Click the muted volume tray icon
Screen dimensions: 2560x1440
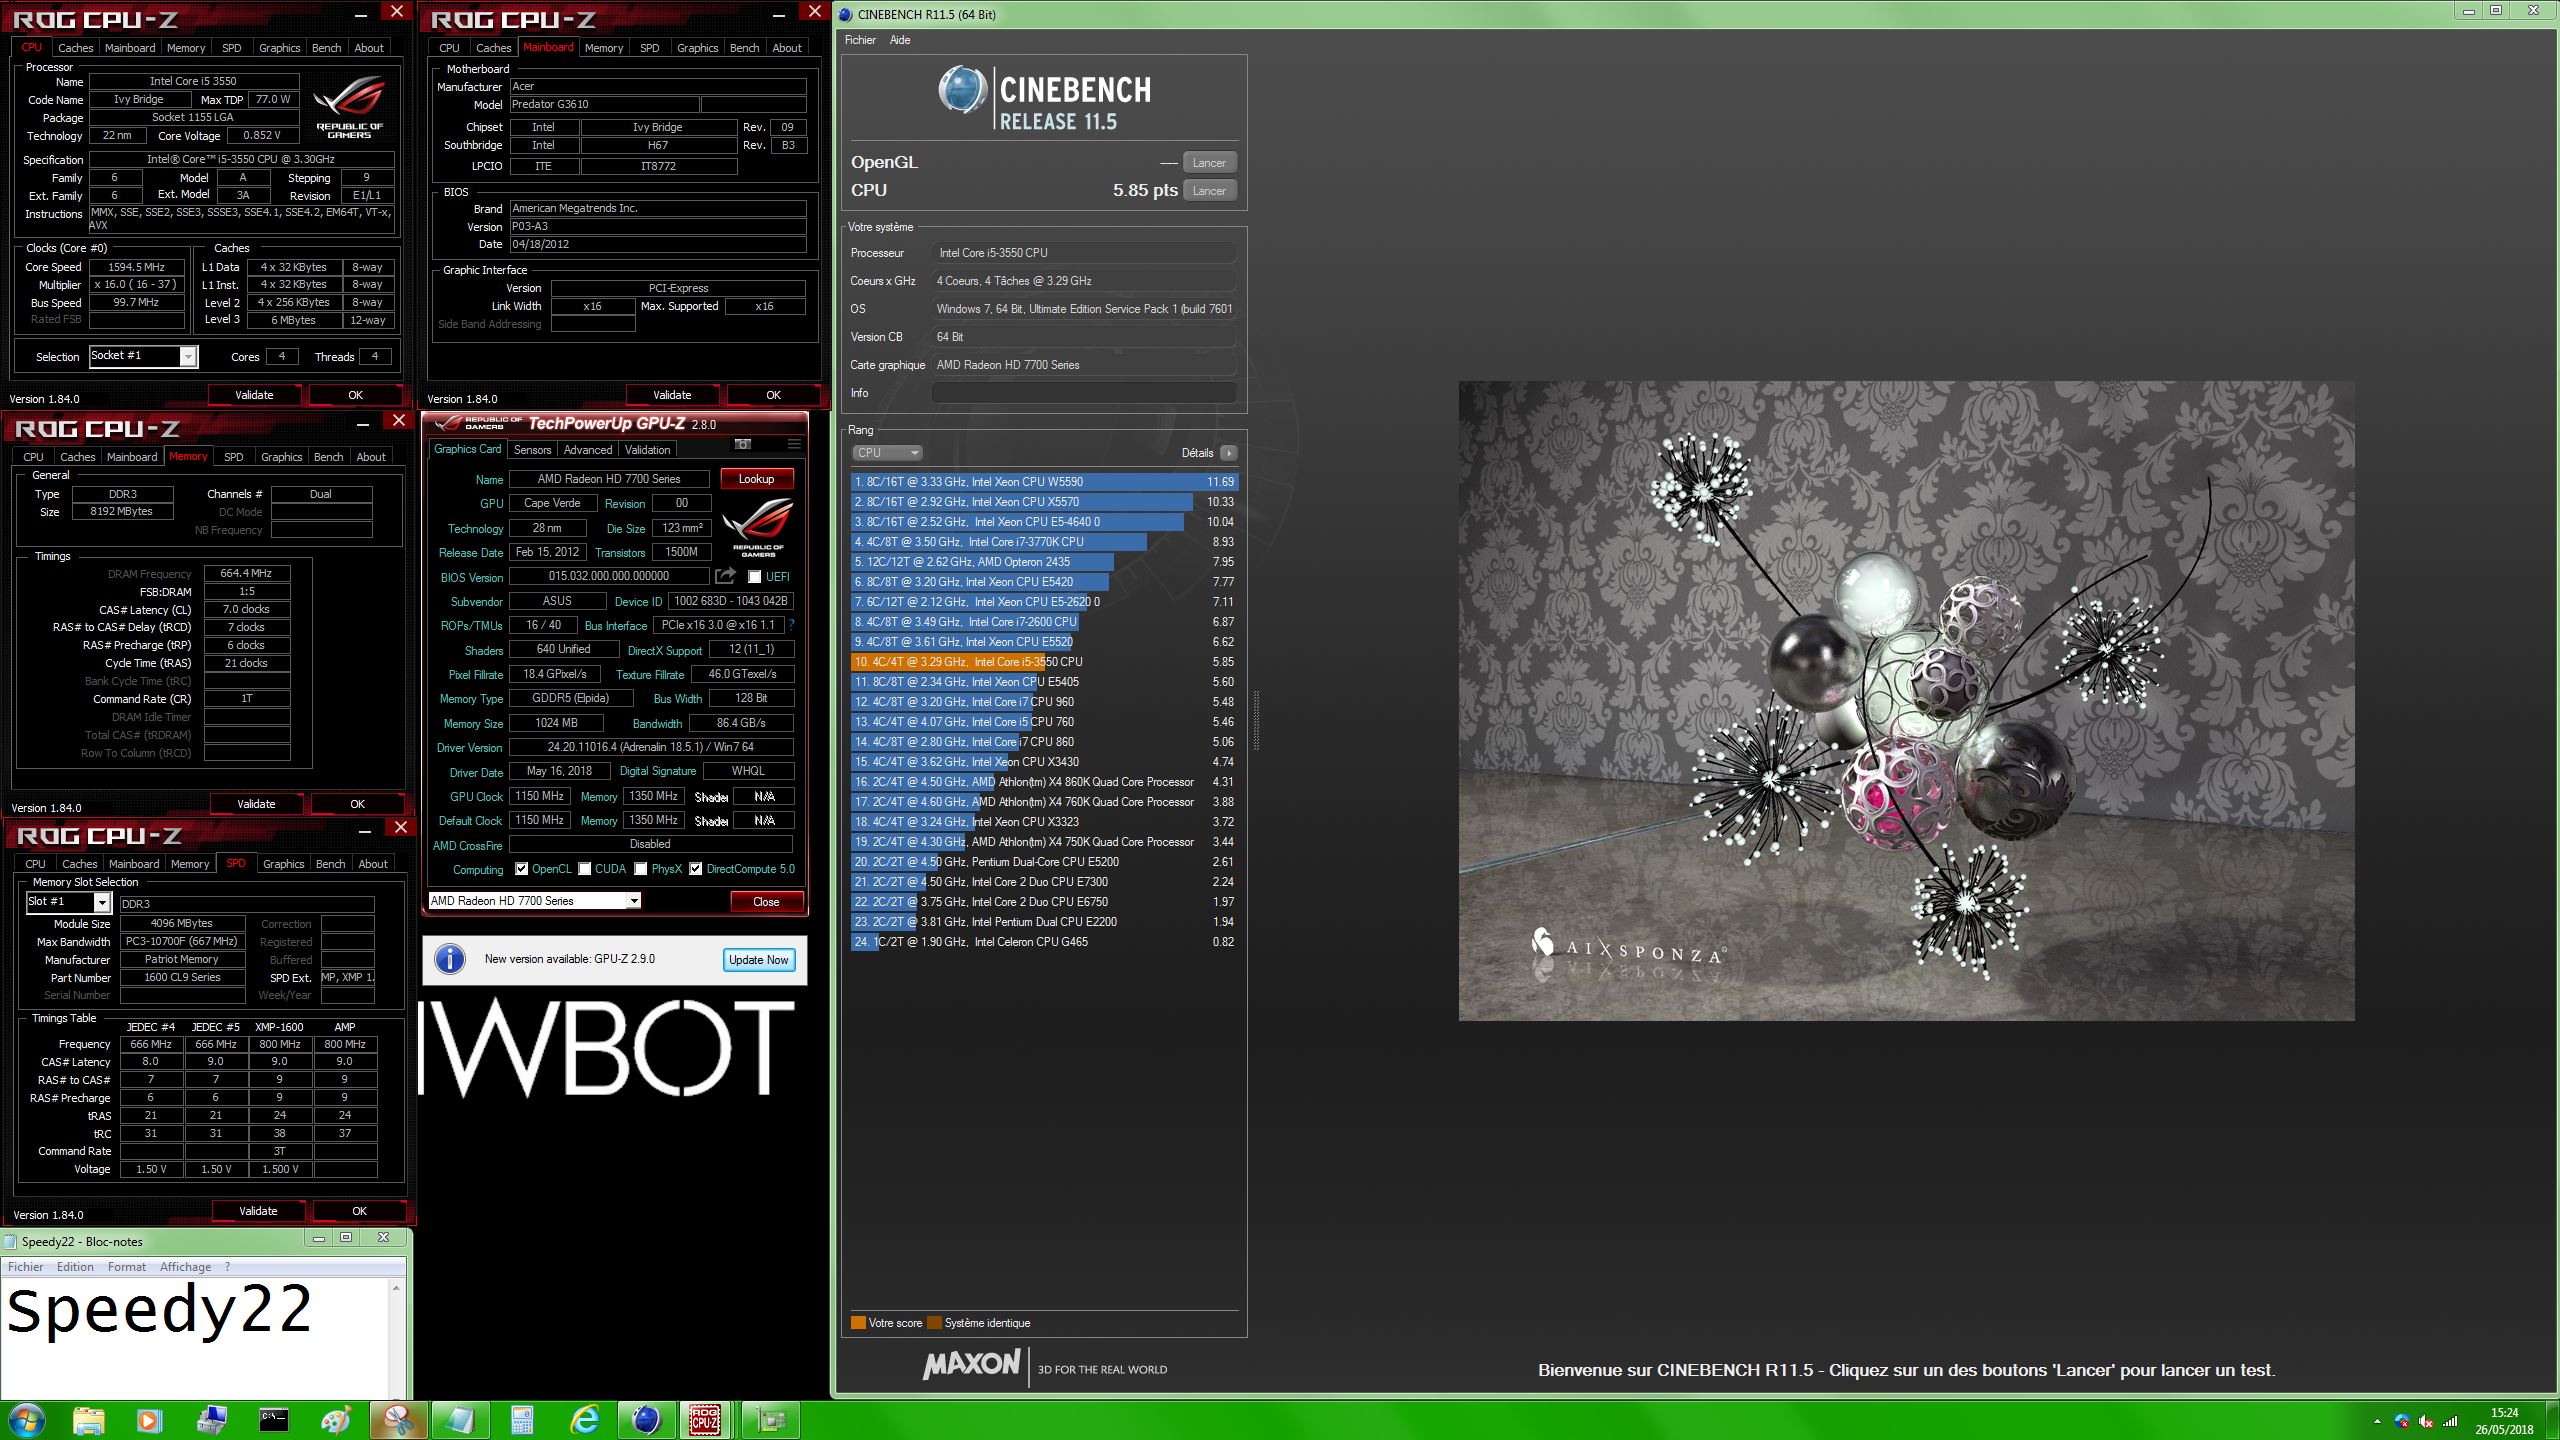pos(2426,1421)
